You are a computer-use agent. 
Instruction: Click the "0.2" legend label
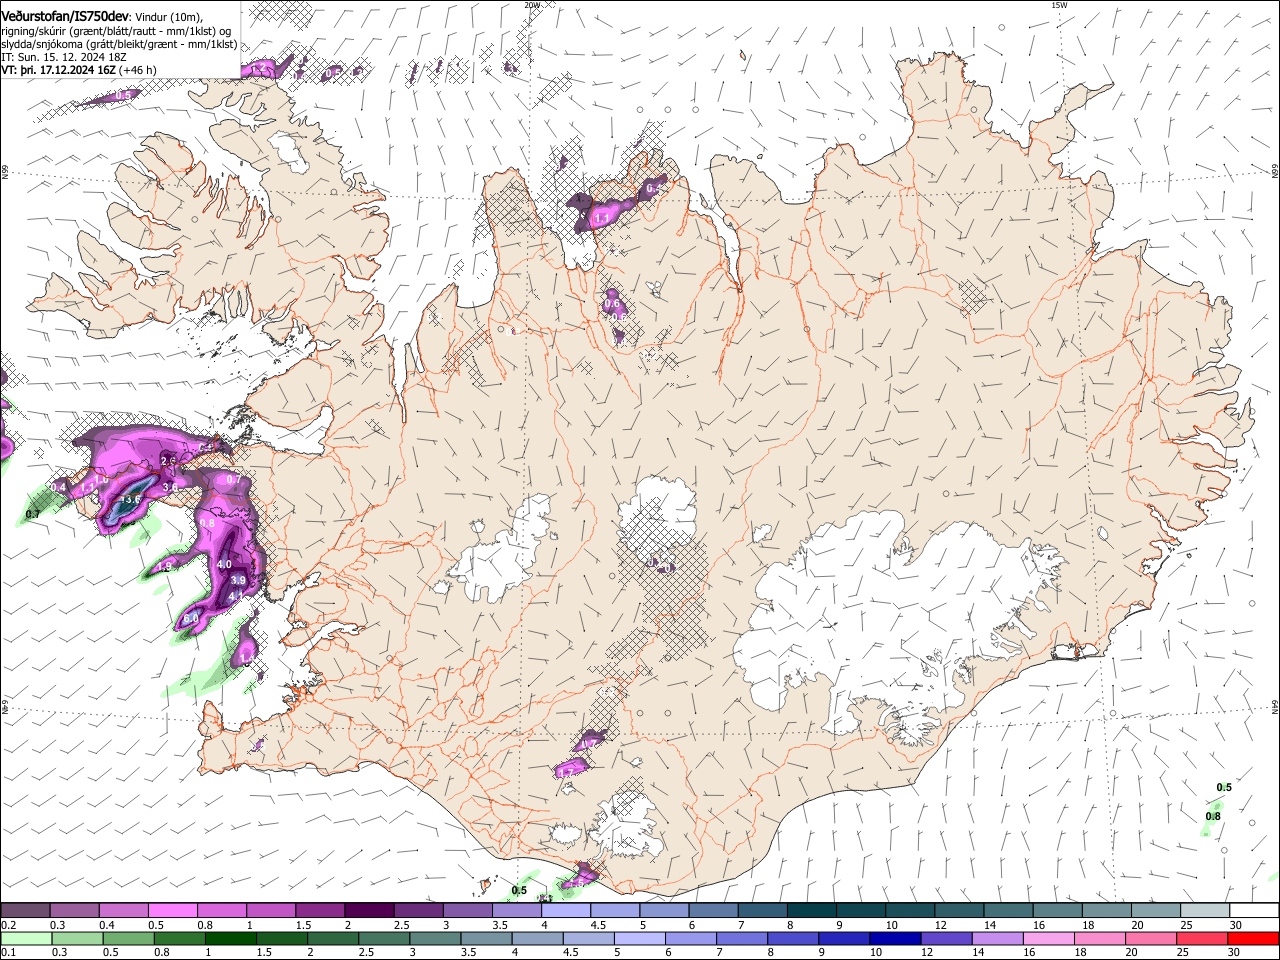(8, 925)
